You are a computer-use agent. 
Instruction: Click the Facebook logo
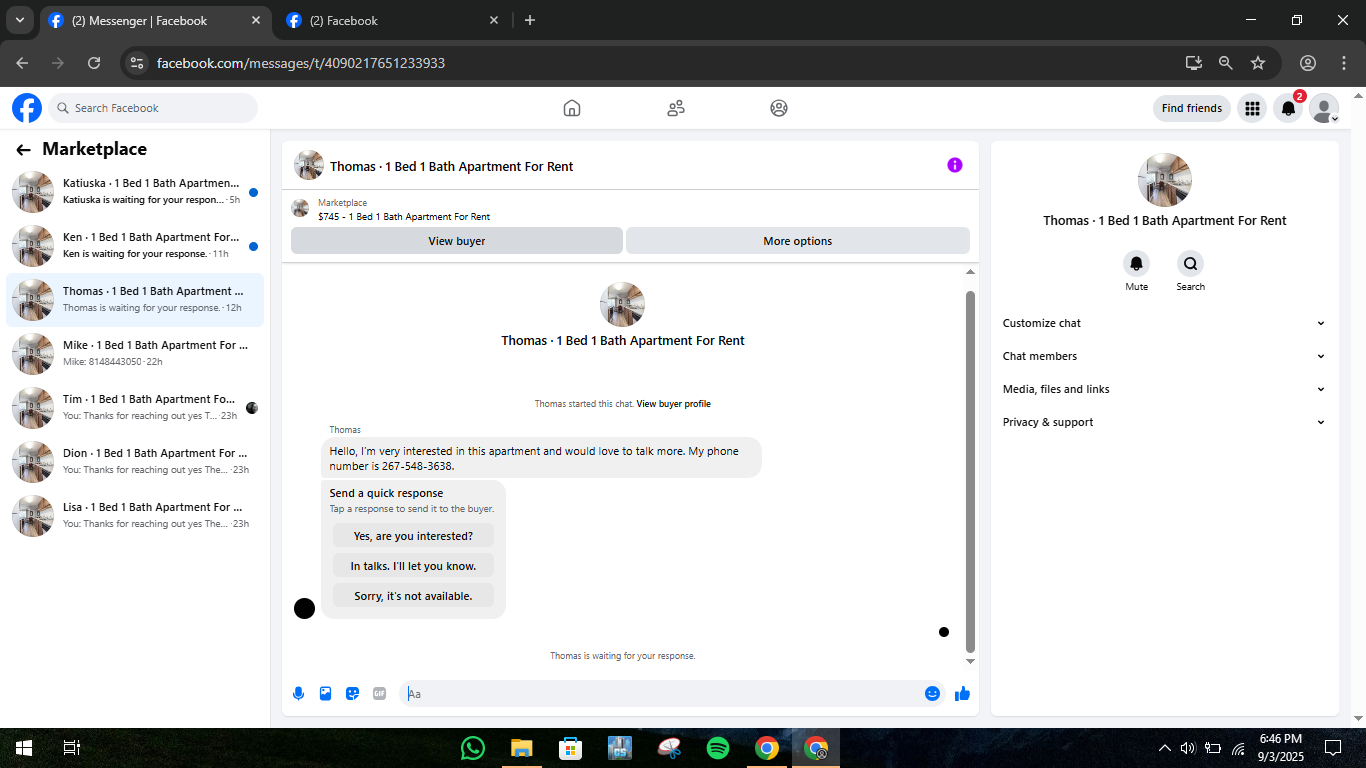(27, 108)
